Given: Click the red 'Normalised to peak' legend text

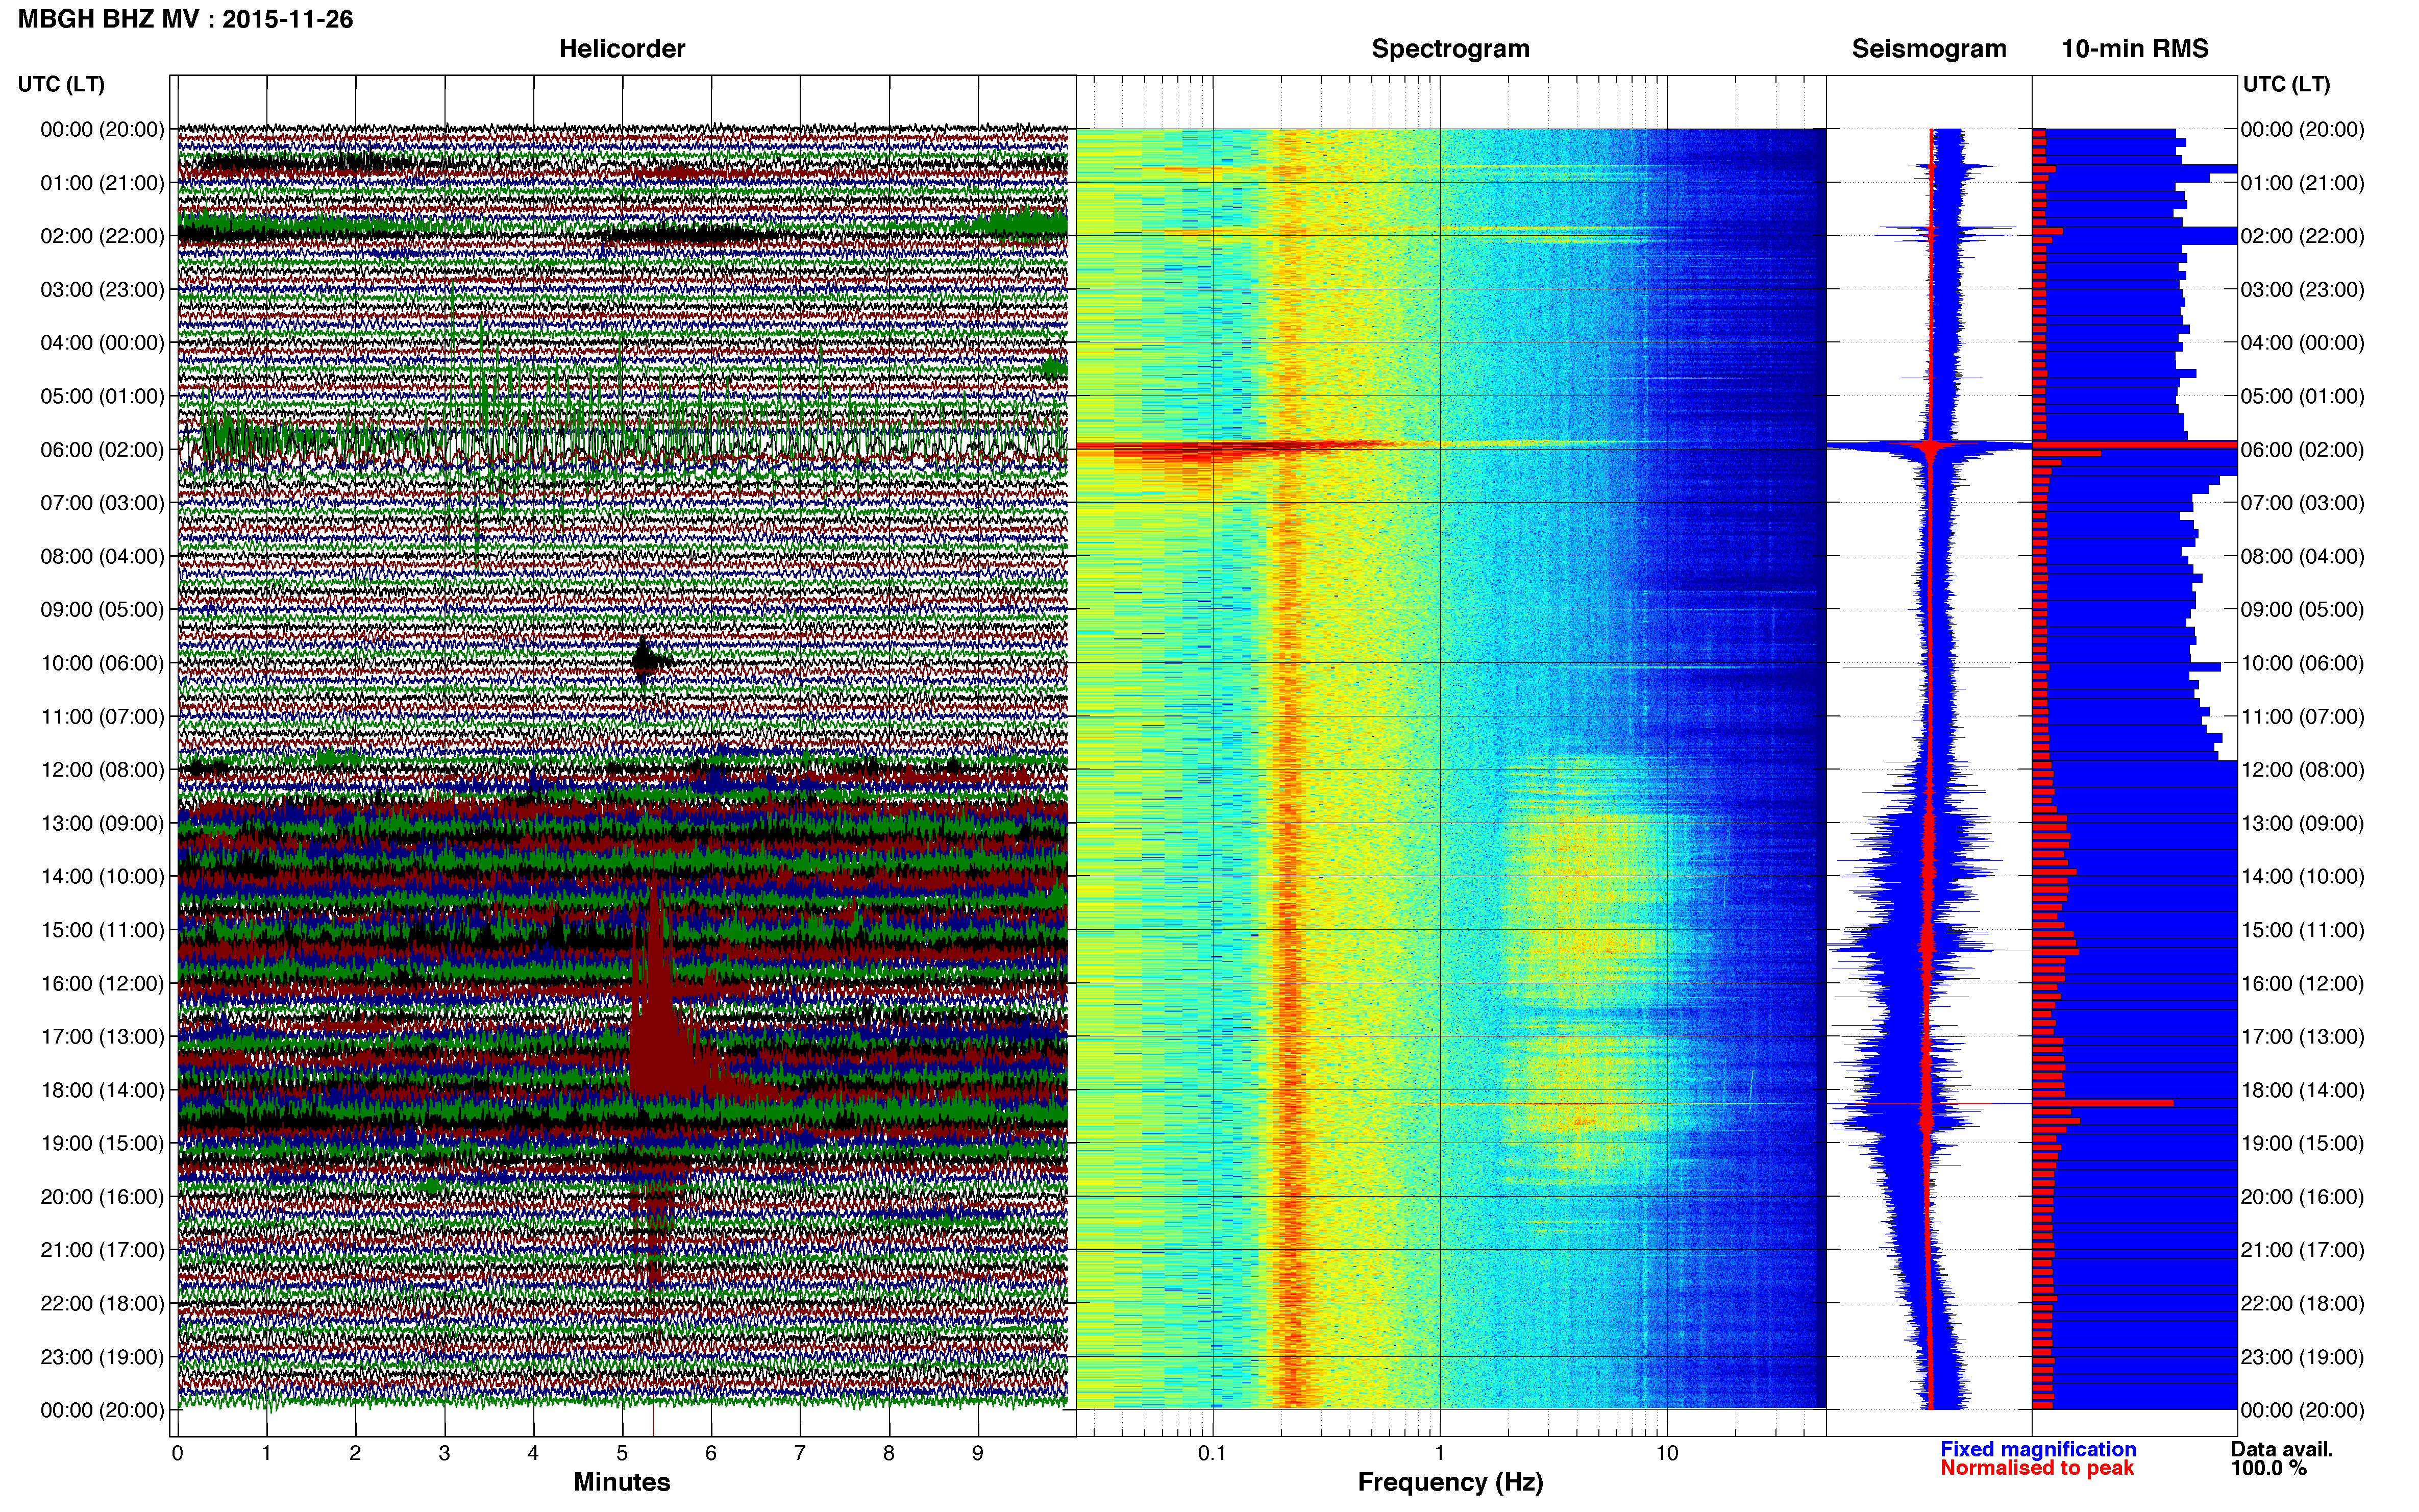Looking at the screenshot, I should (2037, 1468).
